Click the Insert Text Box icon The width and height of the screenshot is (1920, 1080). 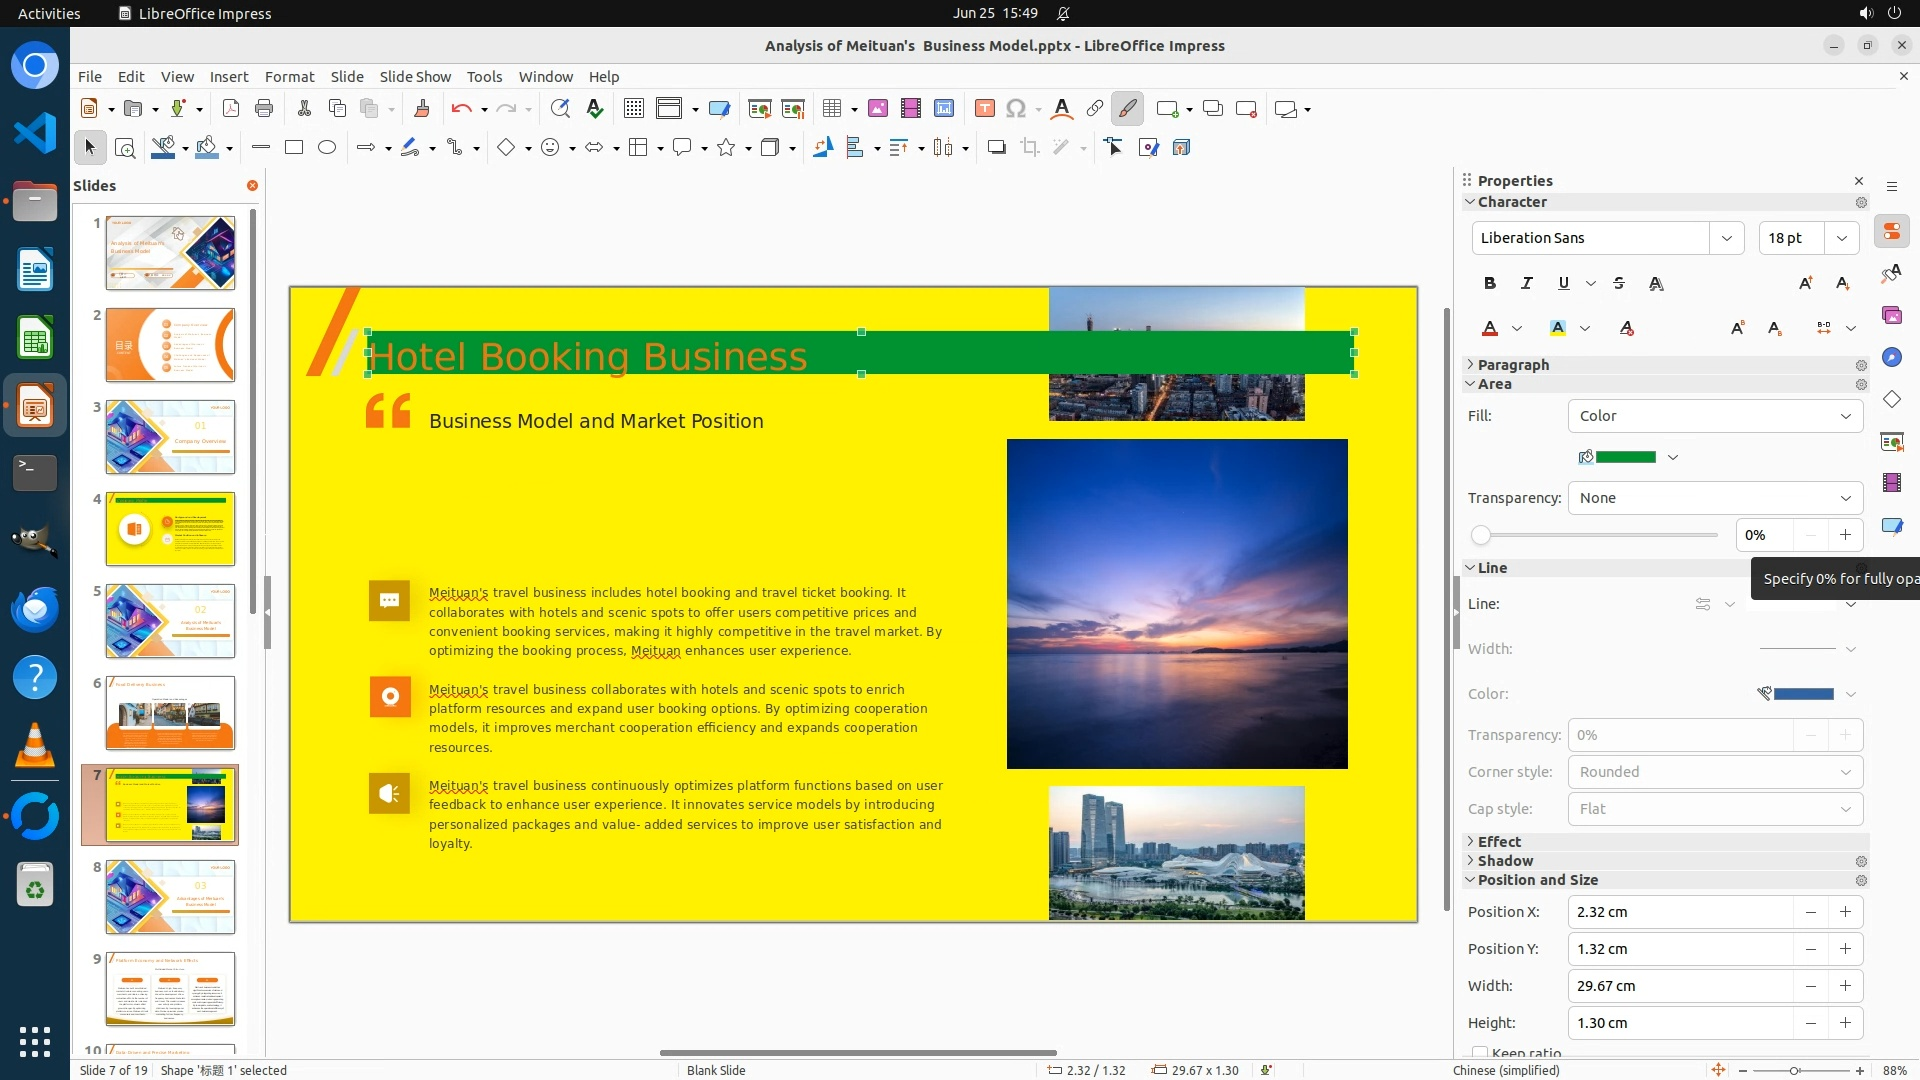coord(984,109)
